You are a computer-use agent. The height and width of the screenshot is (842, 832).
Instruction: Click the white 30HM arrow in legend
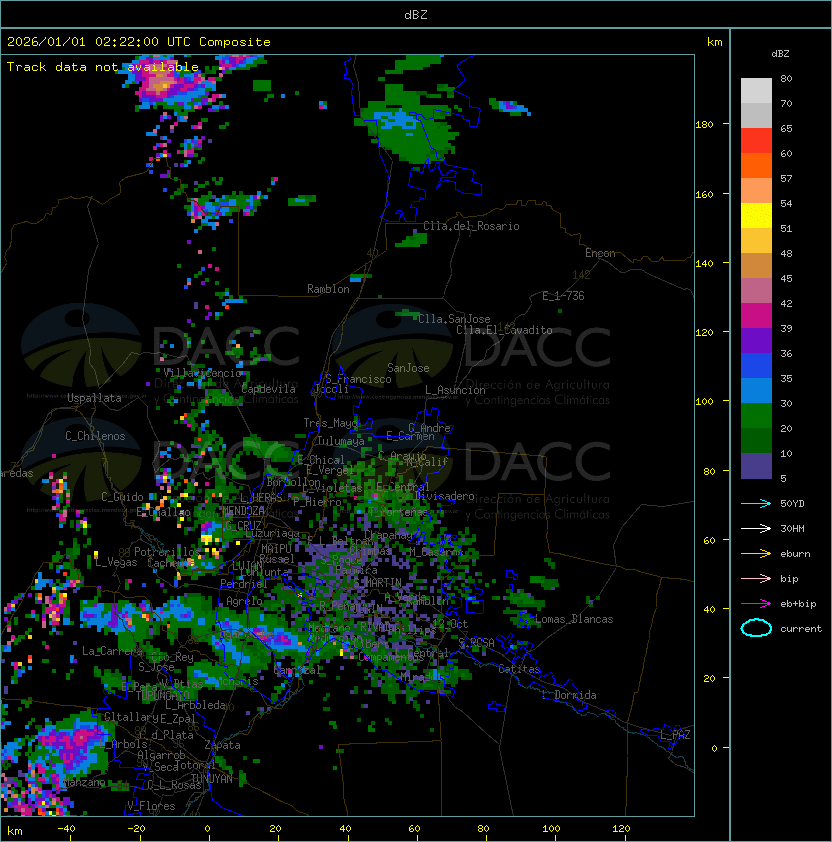pos(756,528)
